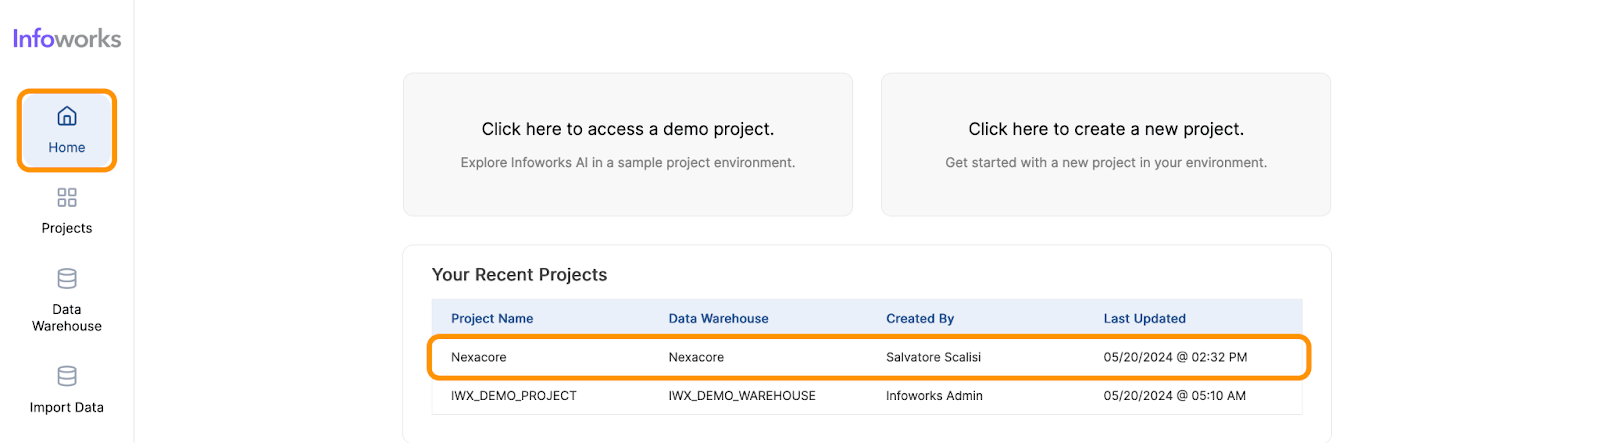The width and height of the screenshot is (1600, 443).
Task: Click the Home house icon in sidebar
Action: tap(67, 116)
